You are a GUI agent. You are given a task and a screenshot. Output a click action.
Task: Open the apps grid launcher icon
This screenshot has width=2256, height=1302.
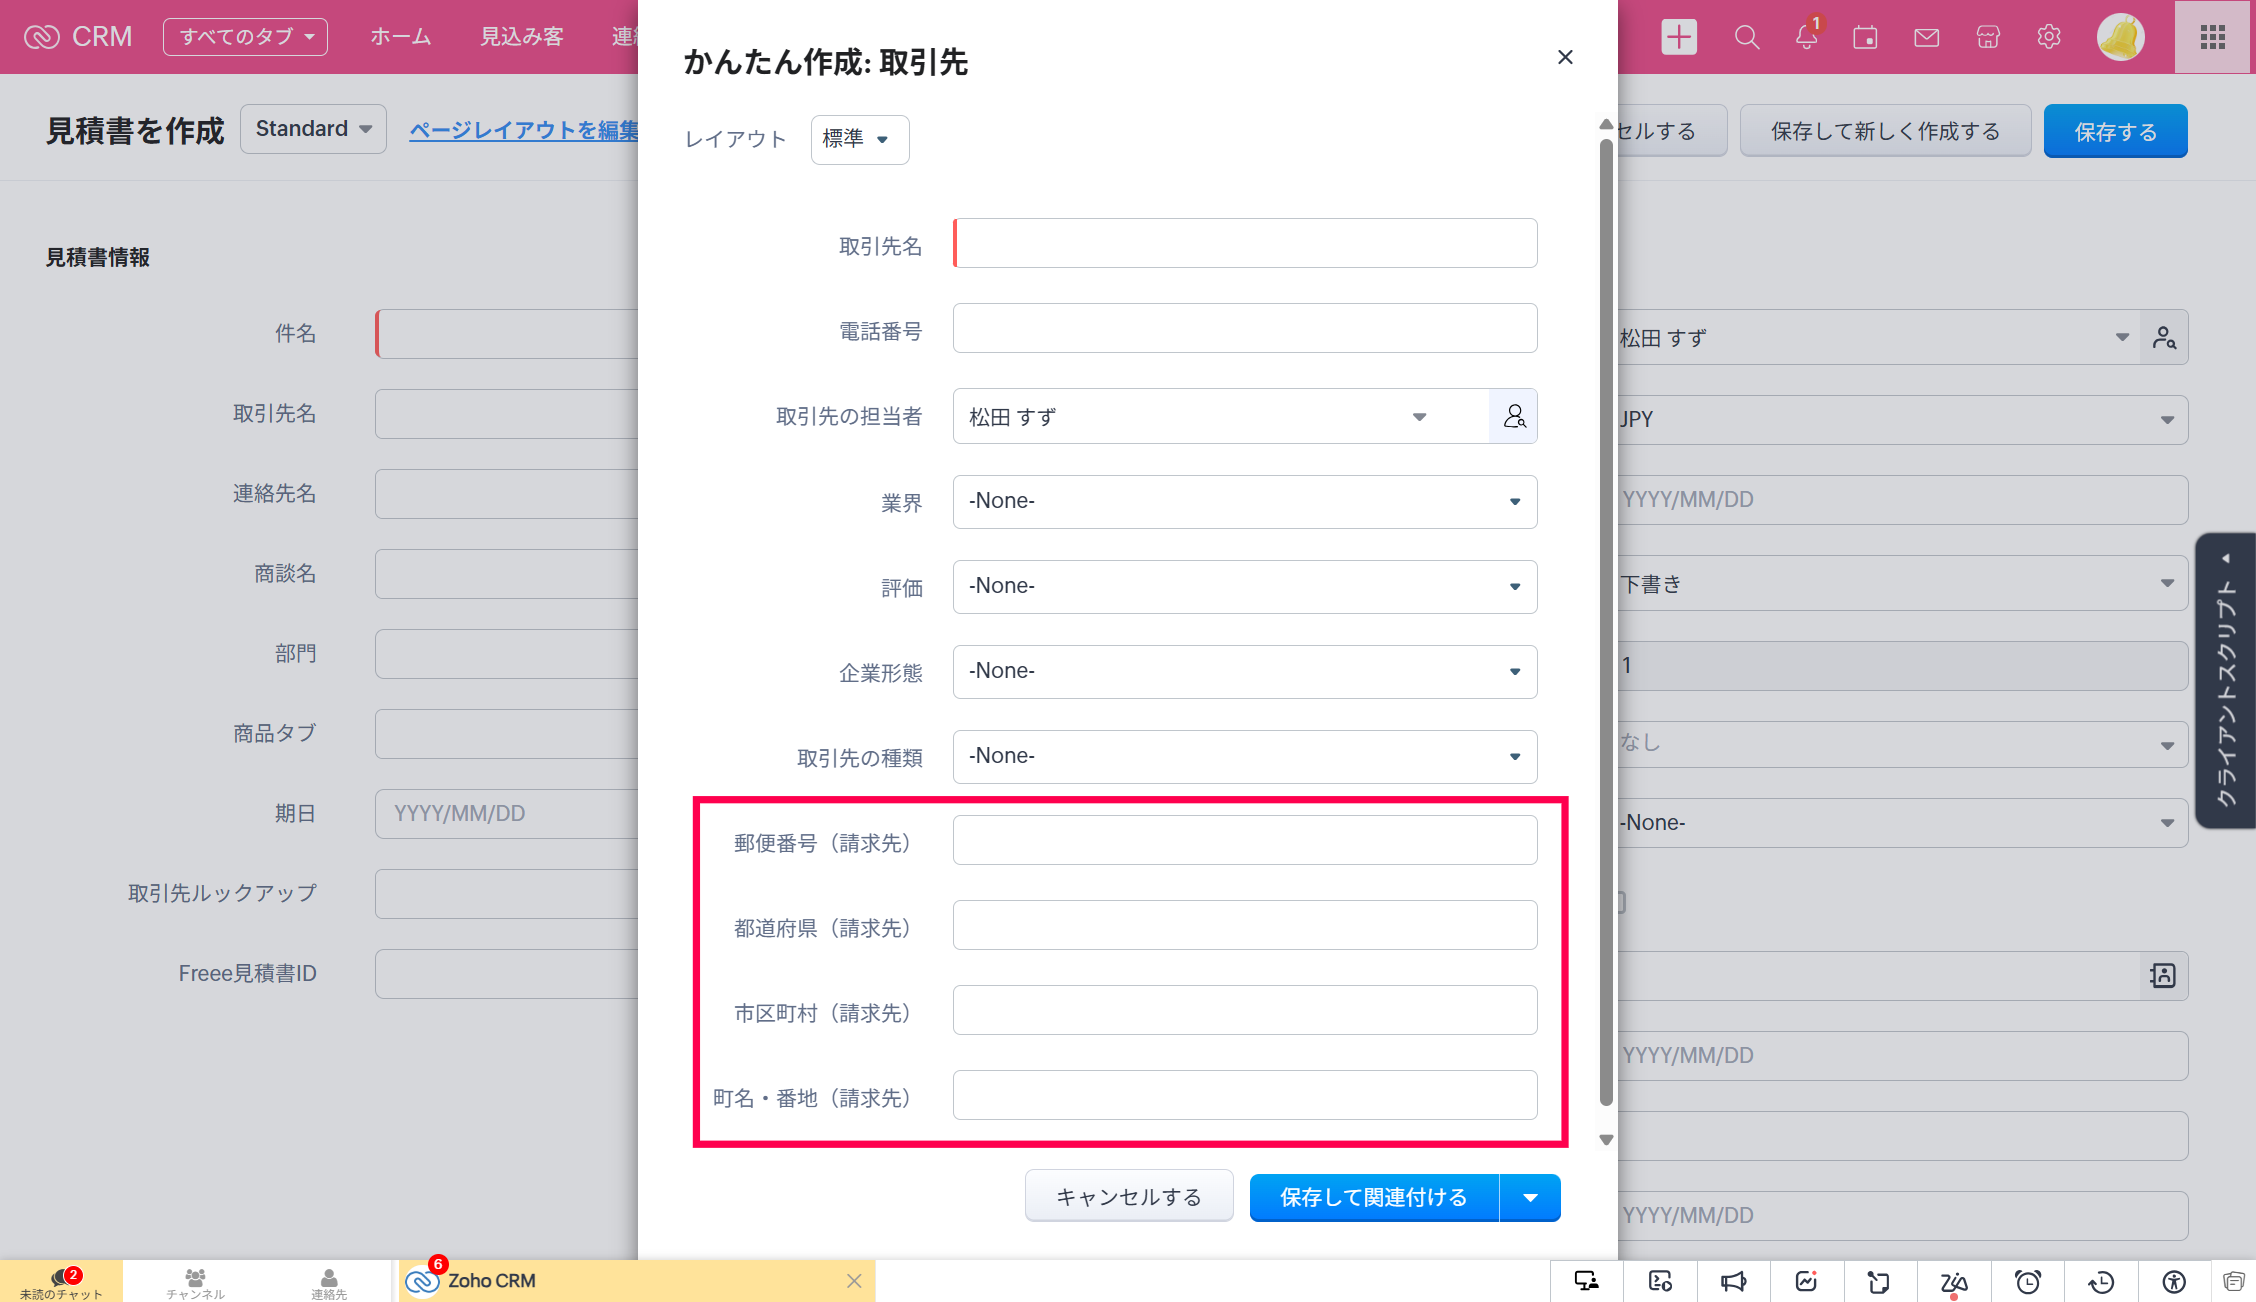pyautogui.click(x=2213, y=37)
